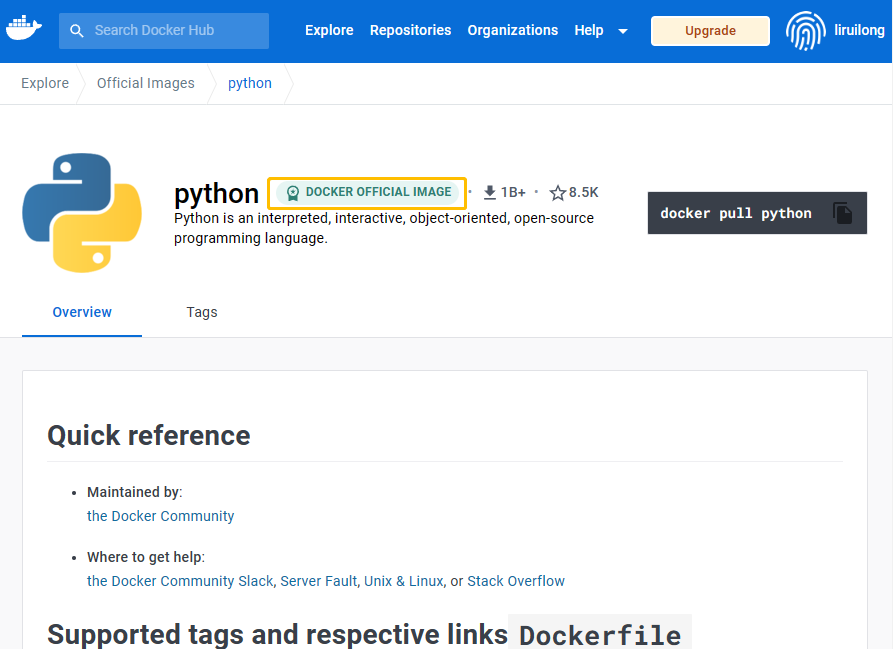This screenshot has width=893, height=649.
Task: Follow the Stack Overflow help link
Action: (x=515, y=581)
